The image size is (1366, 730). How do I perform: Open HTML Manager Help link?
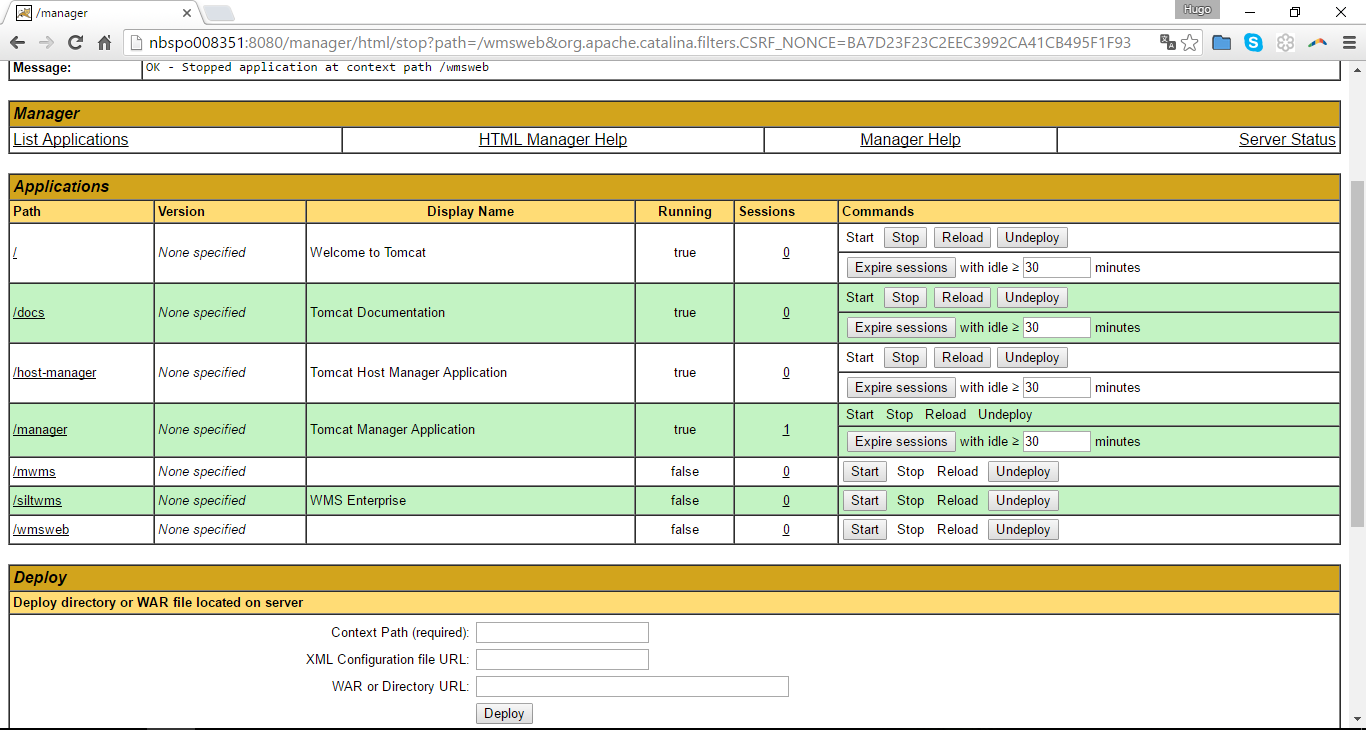[553, 140]
